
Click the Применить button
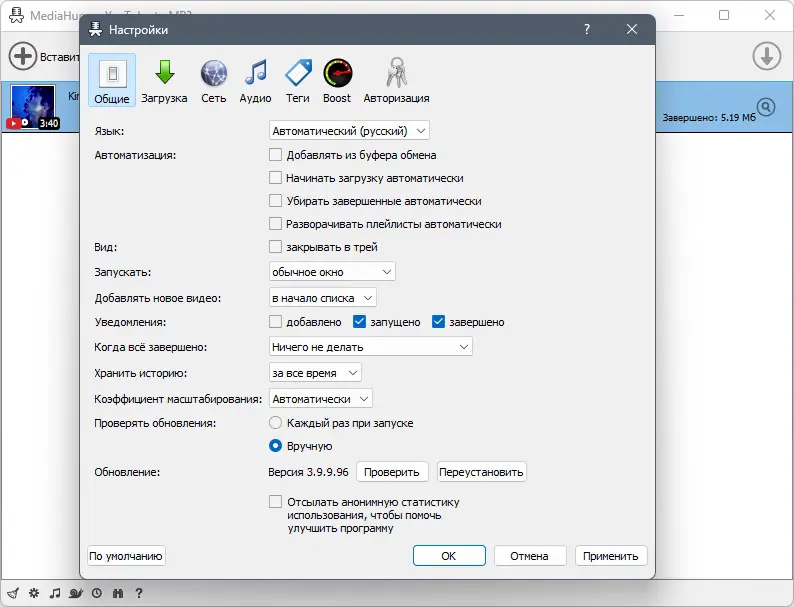[611, 556]
